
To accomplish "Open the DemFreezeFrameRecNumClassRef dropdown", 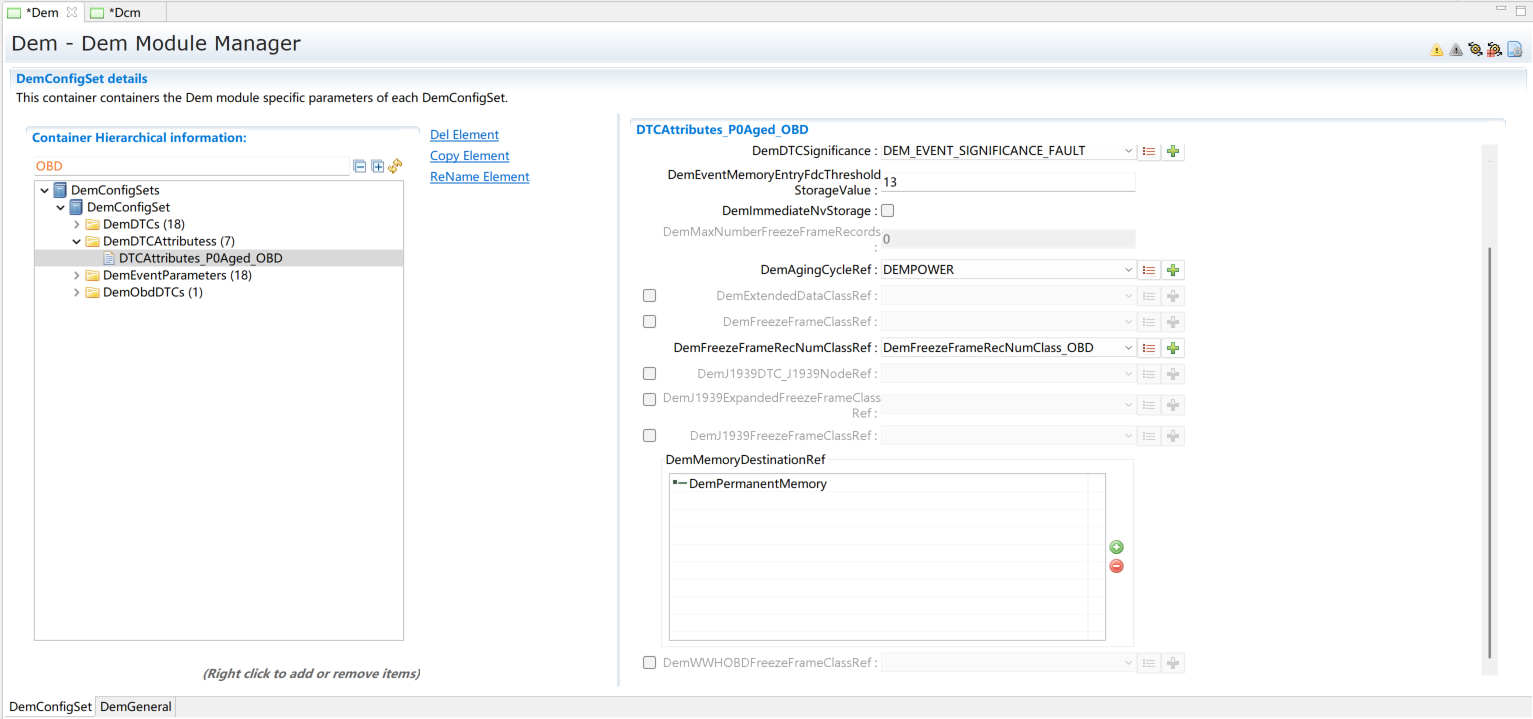I will coord(1128,348).
